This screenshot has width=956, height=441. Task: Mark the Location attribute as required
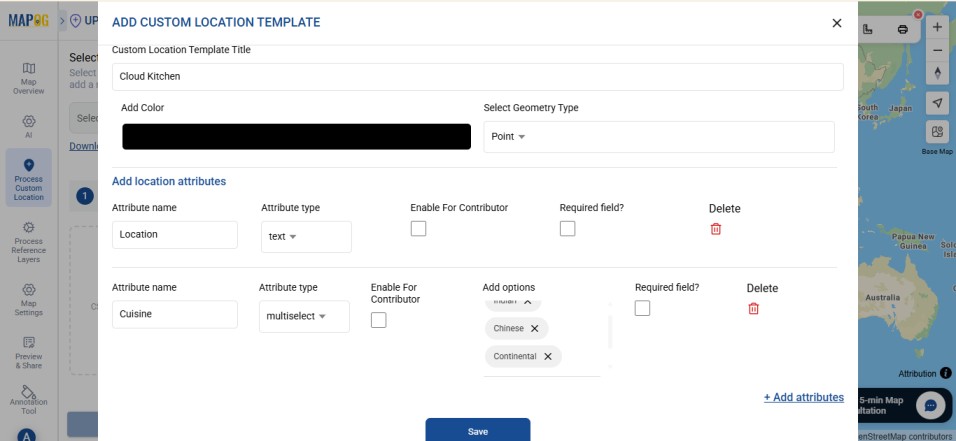coord(568,229)
